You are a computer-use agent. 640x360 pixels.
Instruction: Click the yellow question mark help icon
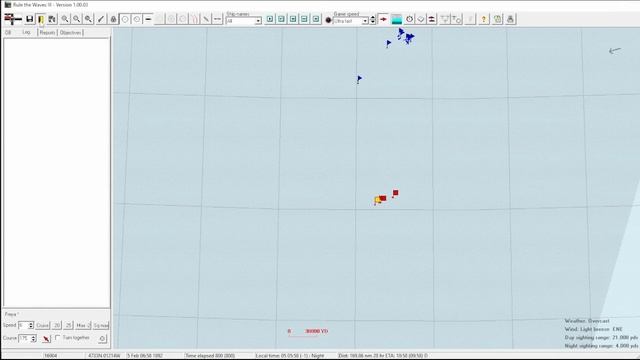[484, 19]
